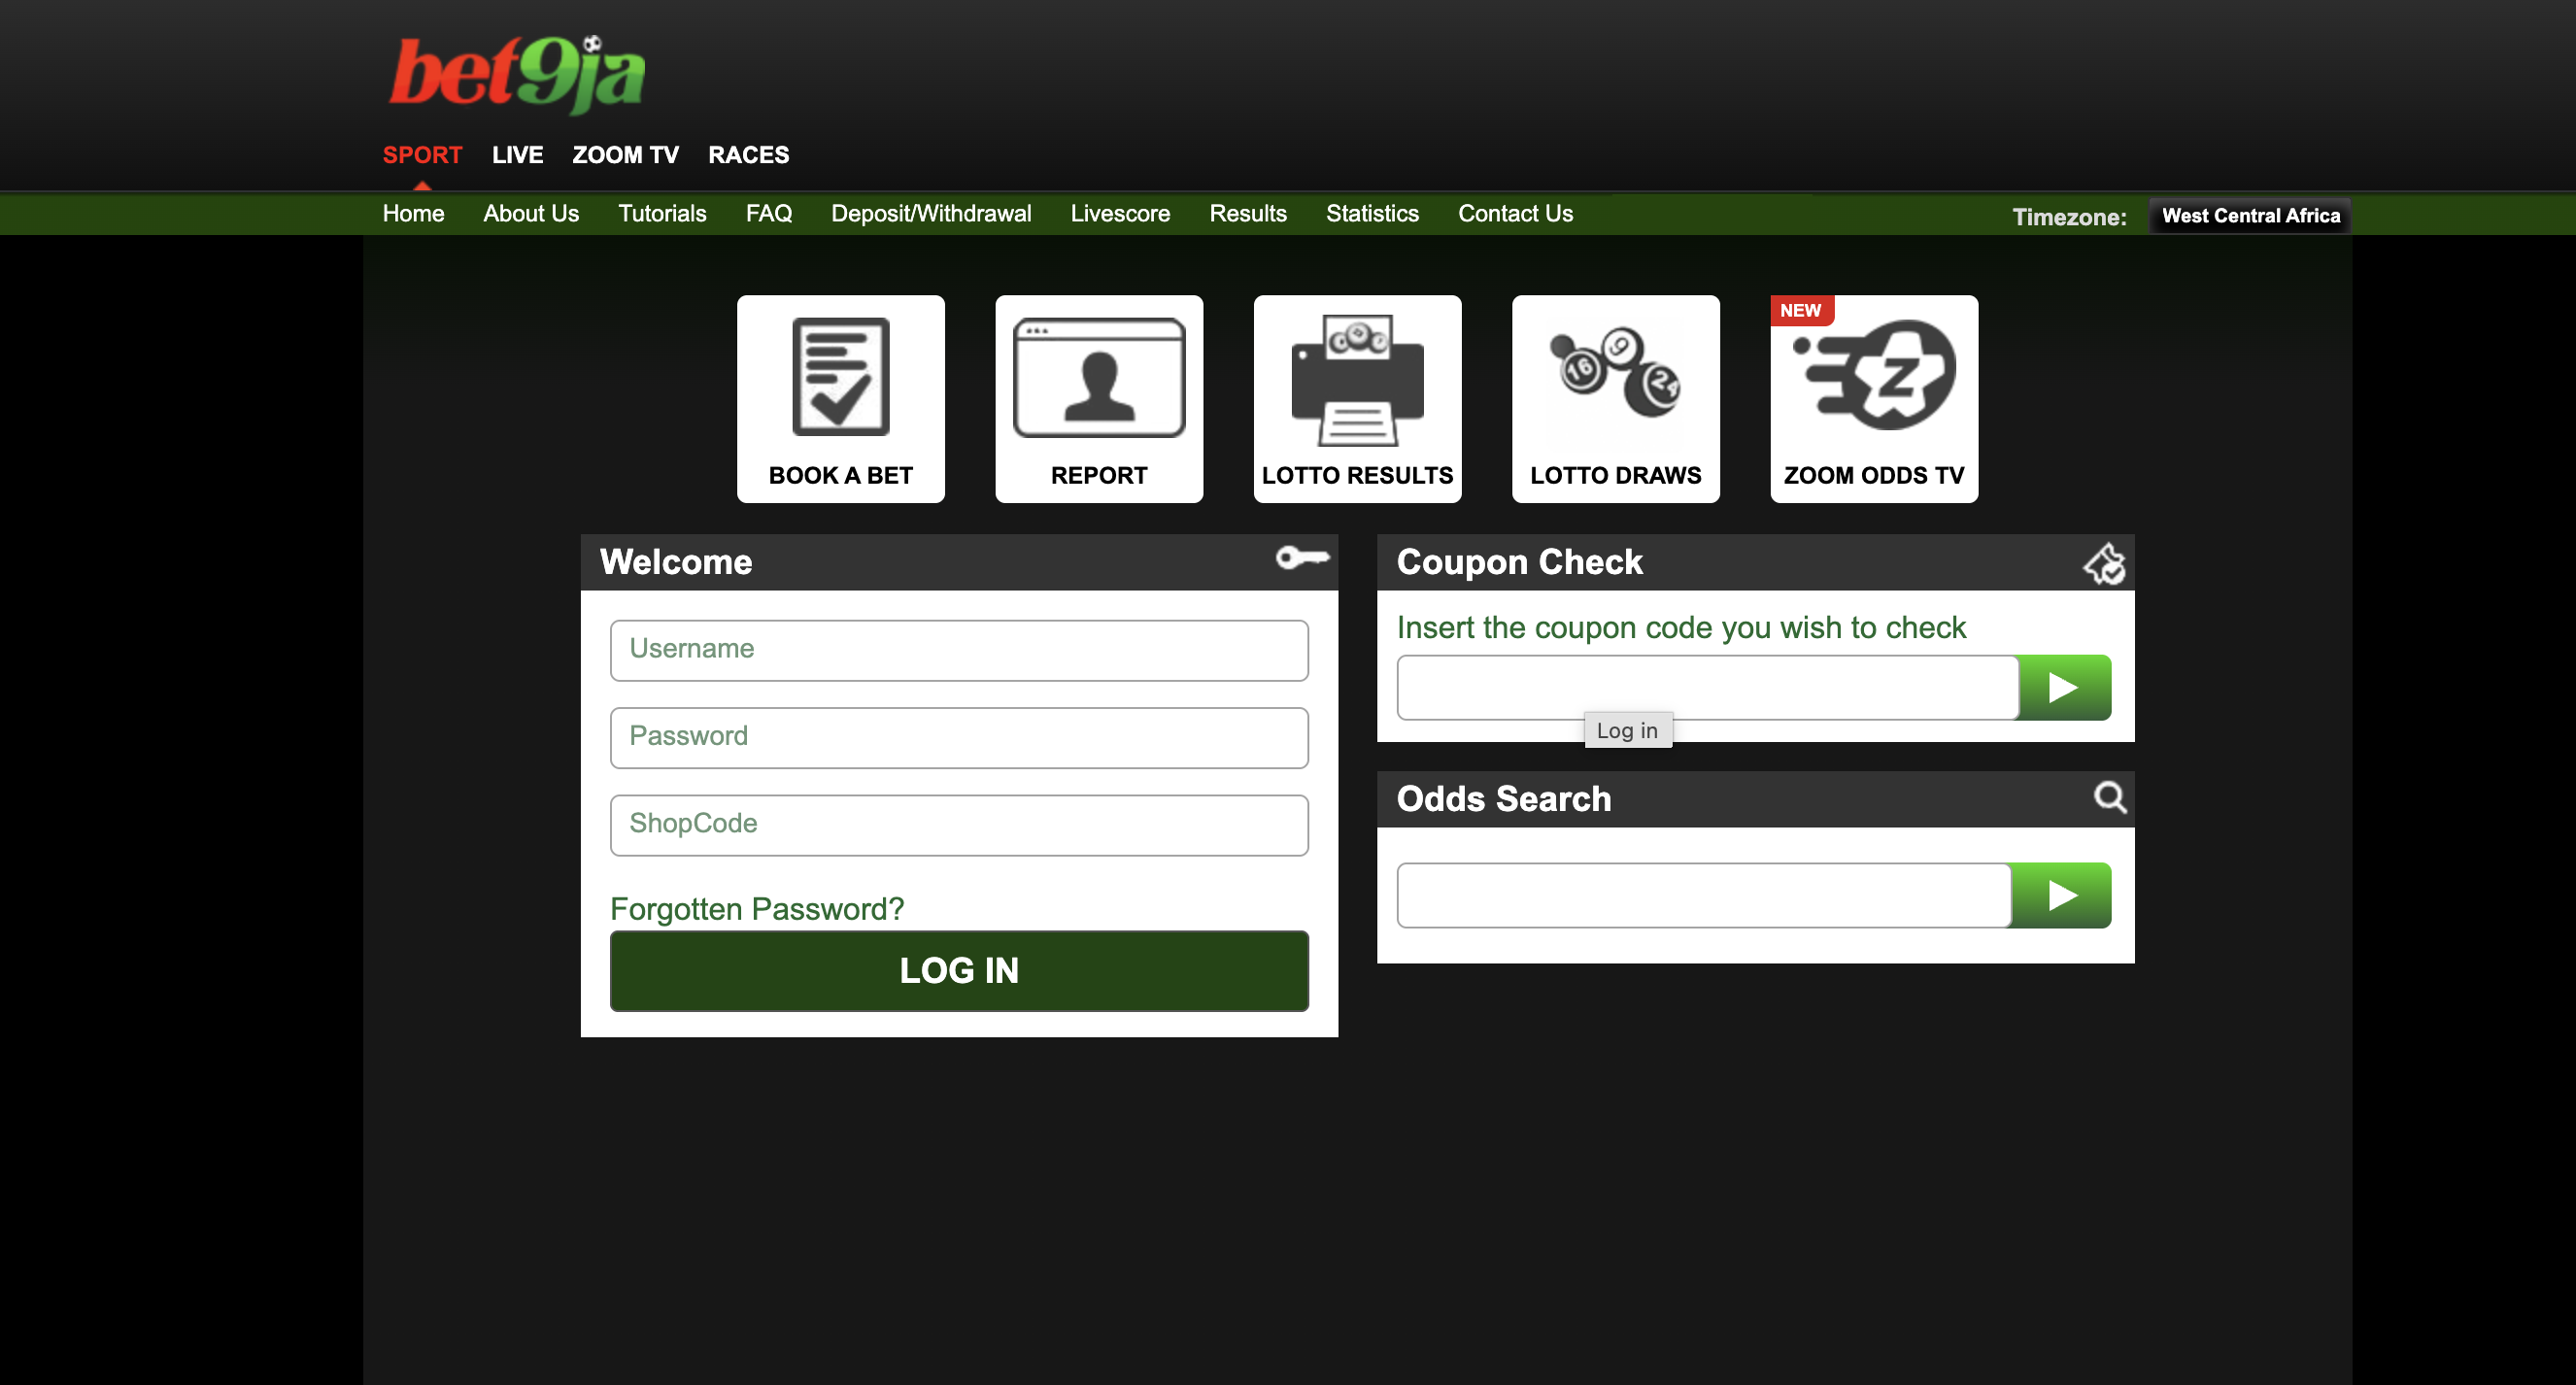Open the West Central Africa timezone dropdown
This screenshot has width=2576, height=1385.
(2249, 216)
